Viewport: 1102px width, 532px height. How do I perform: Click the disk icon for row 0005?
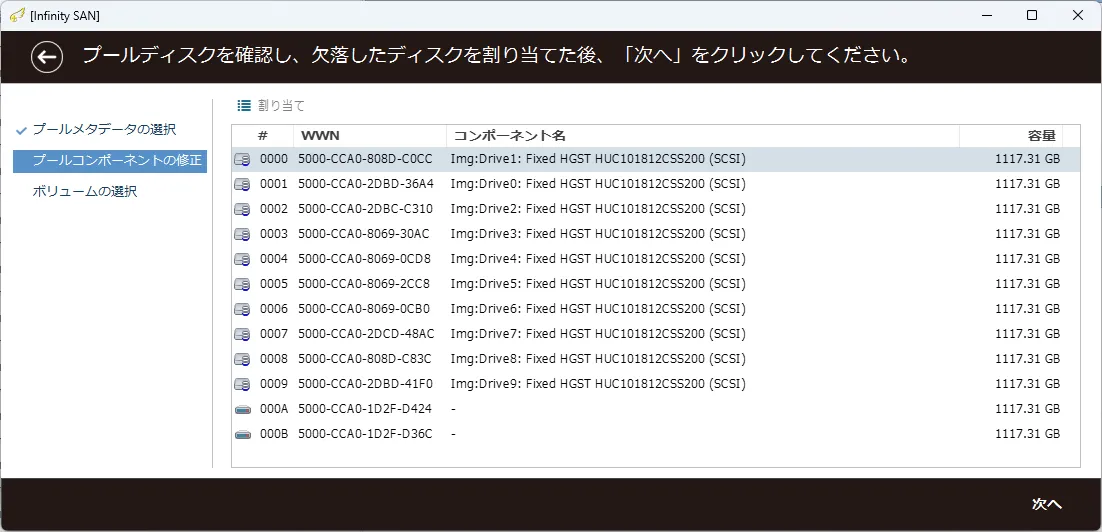click(x=242, y=284)
